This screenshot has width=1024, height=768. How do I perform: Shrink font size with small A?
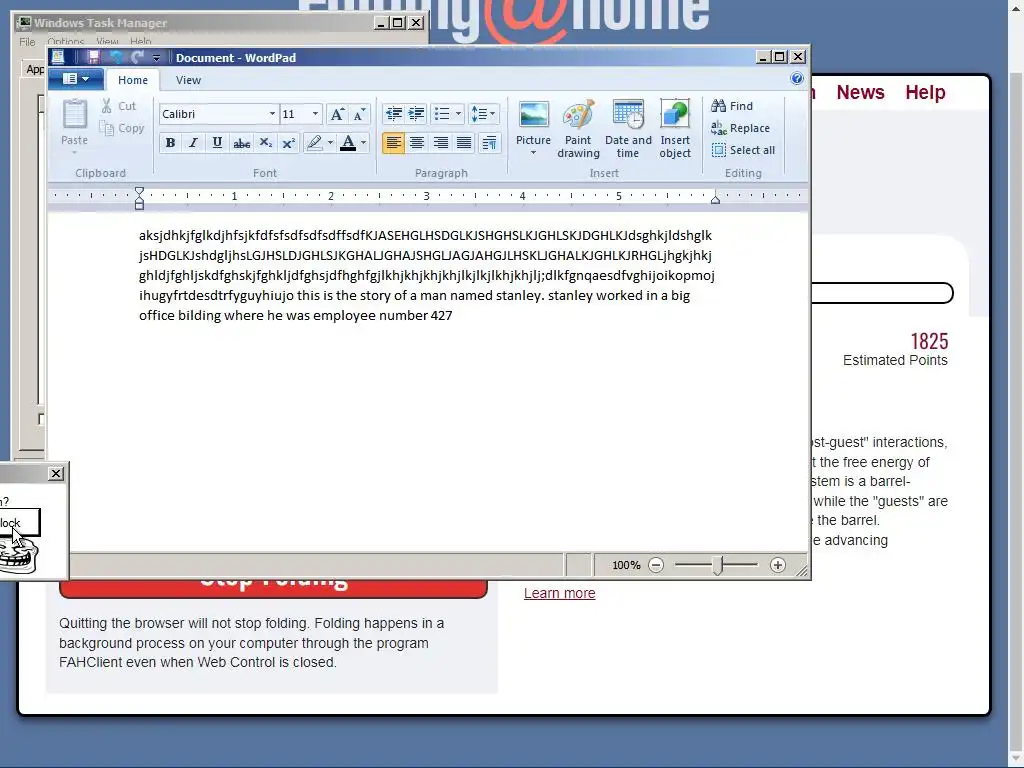pos(359,114)
